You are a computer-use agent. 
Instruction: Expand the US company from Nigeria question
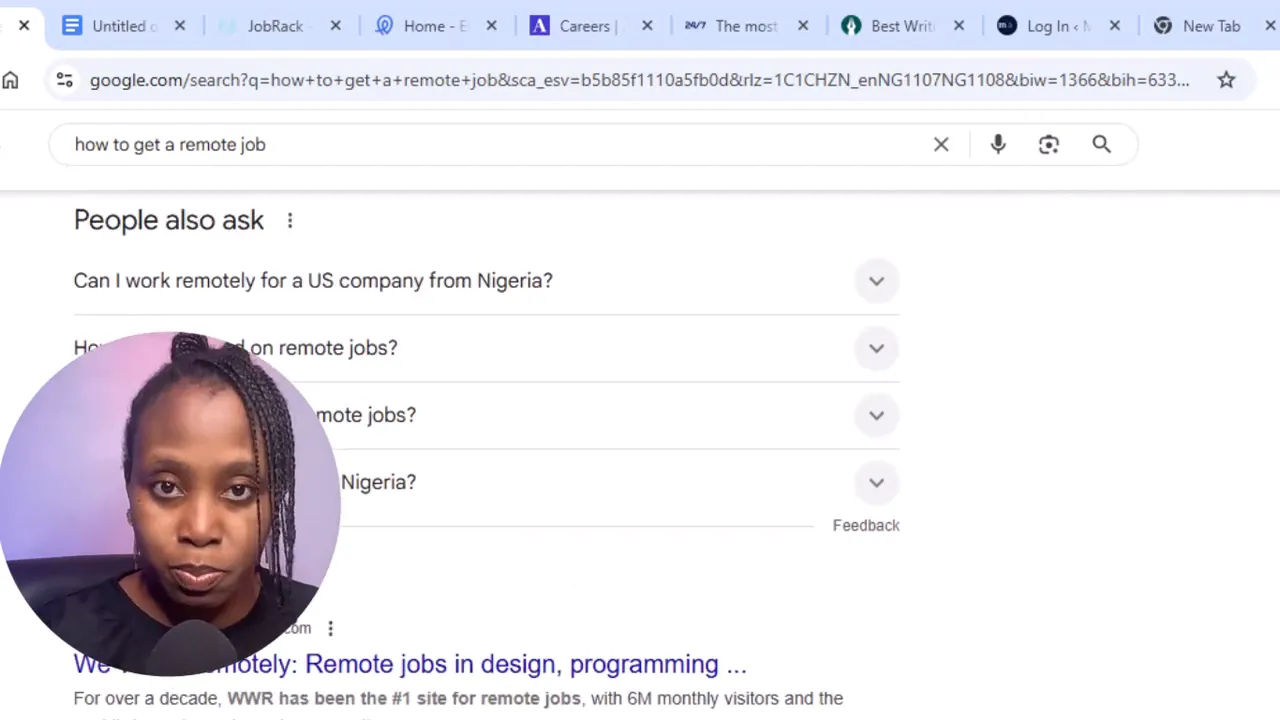[x=876, y=281]
